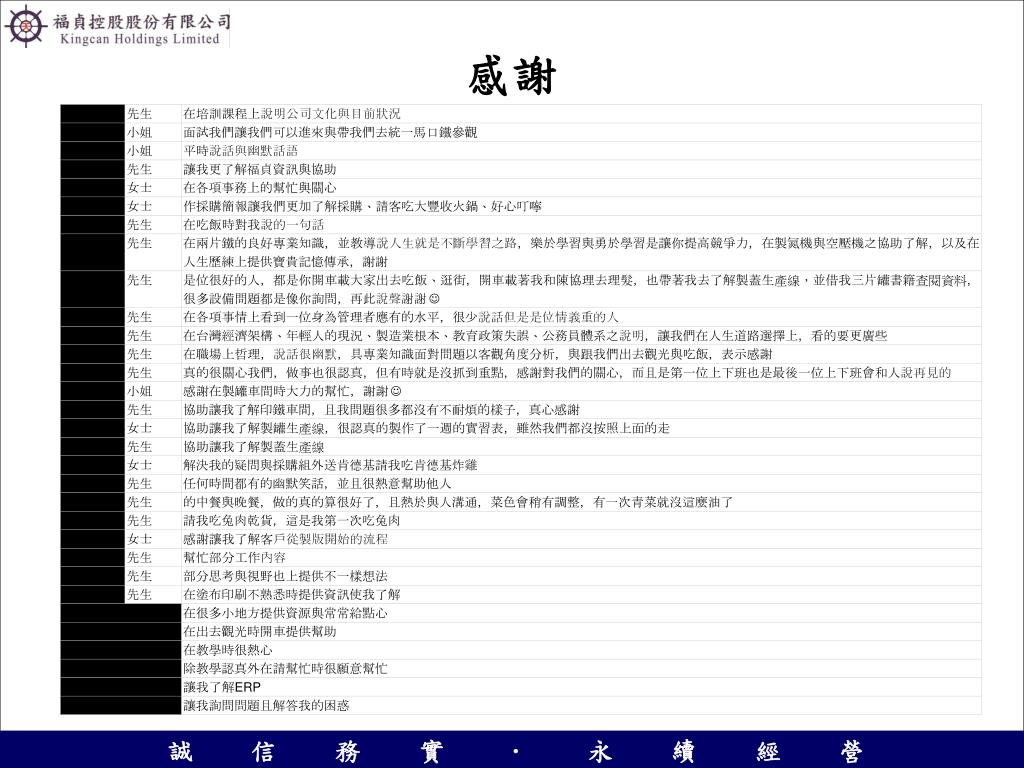The image size is (1024, 768).
Task: Select row 感謝讓我了解客戶從製版開始的流程
Action: [x=521, y=539]
